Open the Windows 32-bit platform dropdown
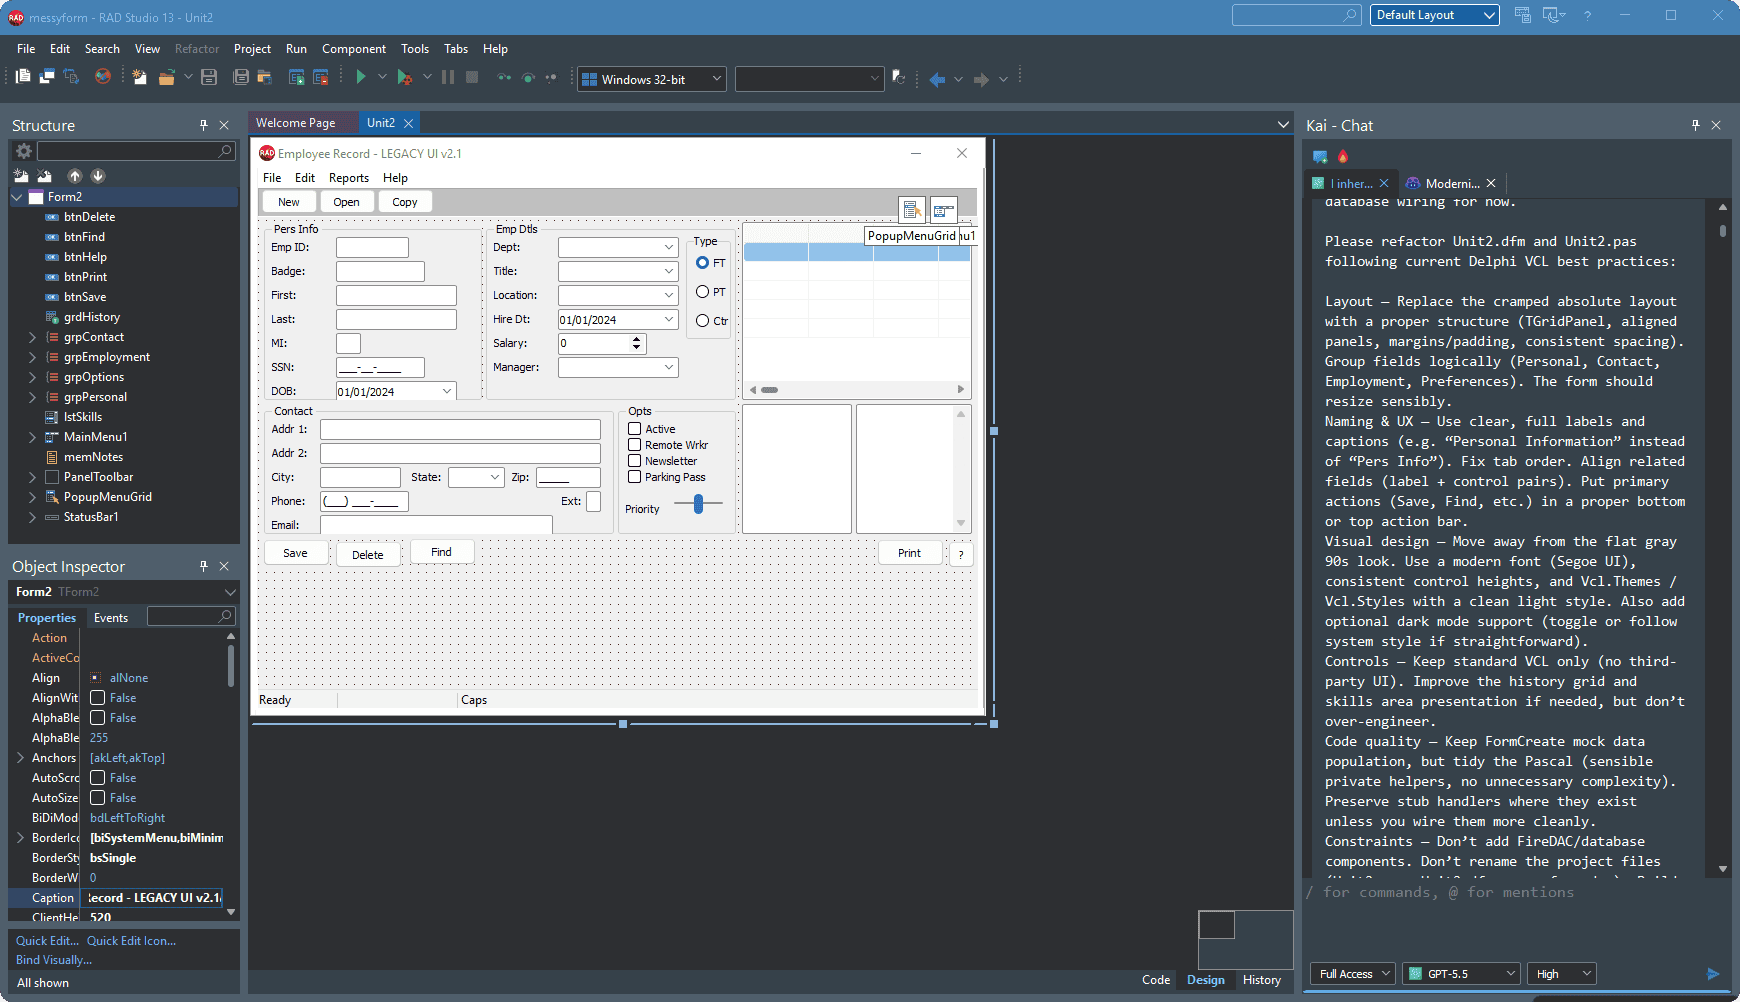The height and width of the screenshot is (1002, 1740). pyautogui.click(x=652, y=79)
